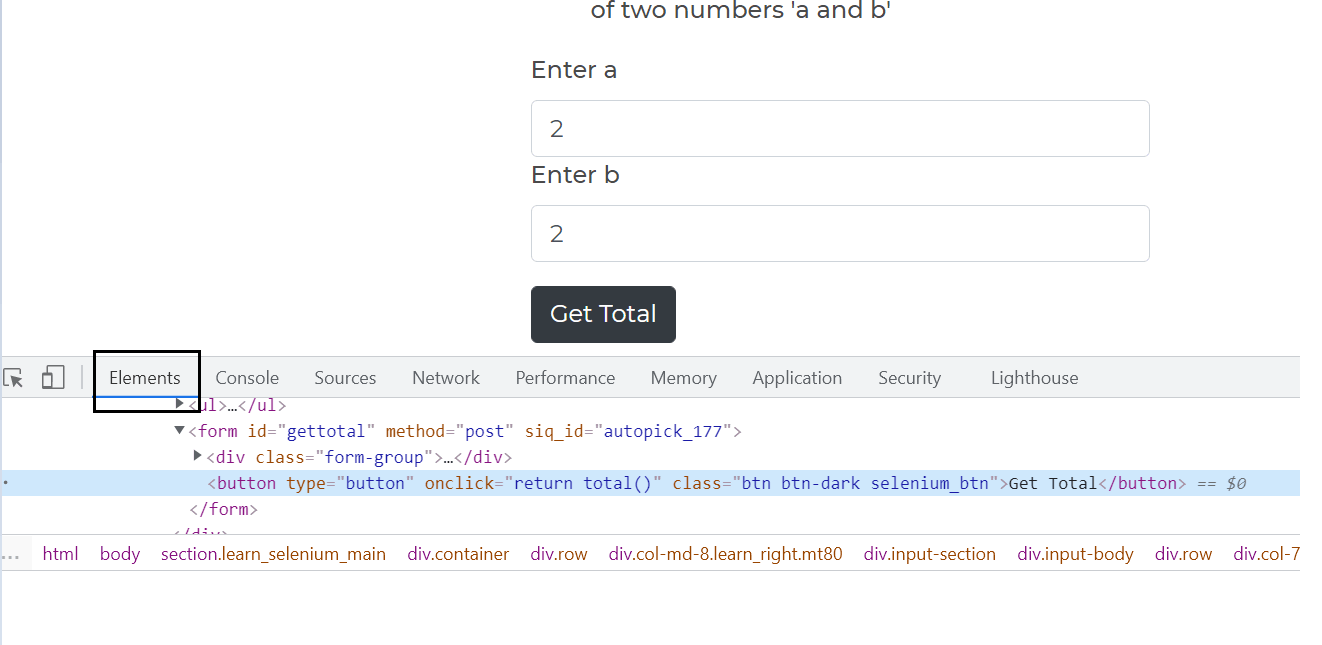Collapse the form gettotal node
This screenshot has height=645, width=1322.
point(180,431)
